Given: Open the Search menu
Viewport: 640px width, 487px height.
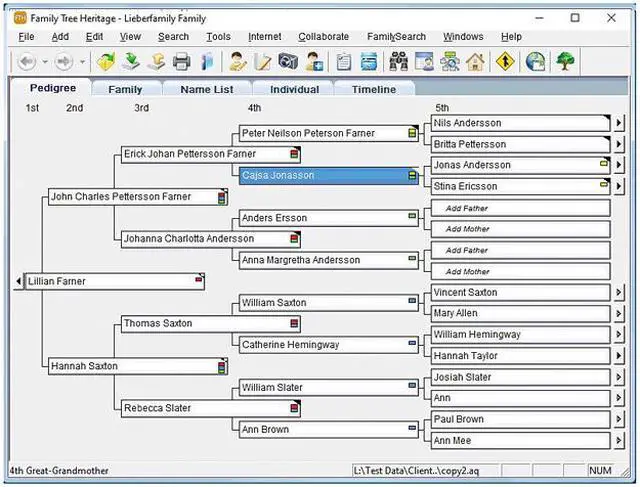Looking at the screenshot, I should click(173, 37).
